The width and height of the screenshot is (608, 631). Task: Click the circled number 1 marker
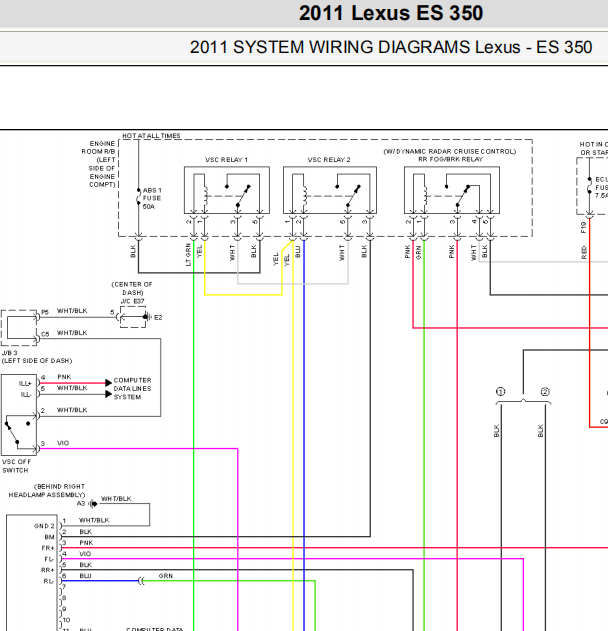click(500, 392)
